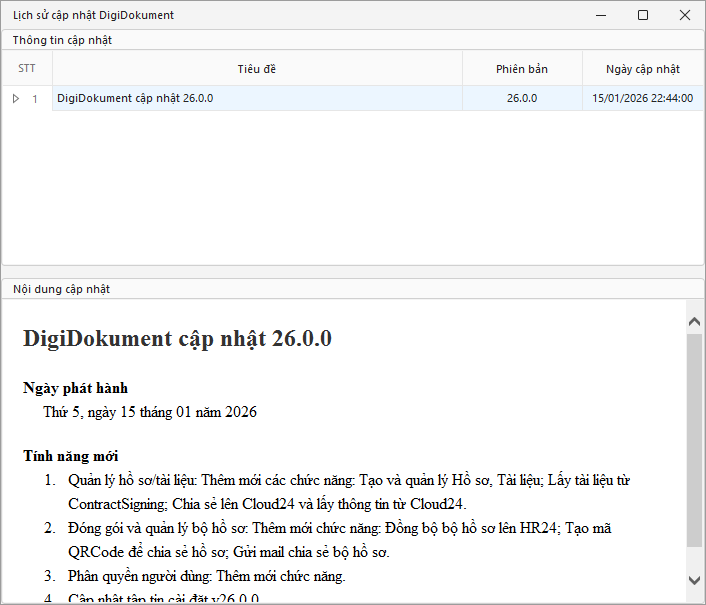The image size is (706, 605).
Task: Click scrollbar down arrow in content panel
Action: pyautogui.click(x=694, y=580)
